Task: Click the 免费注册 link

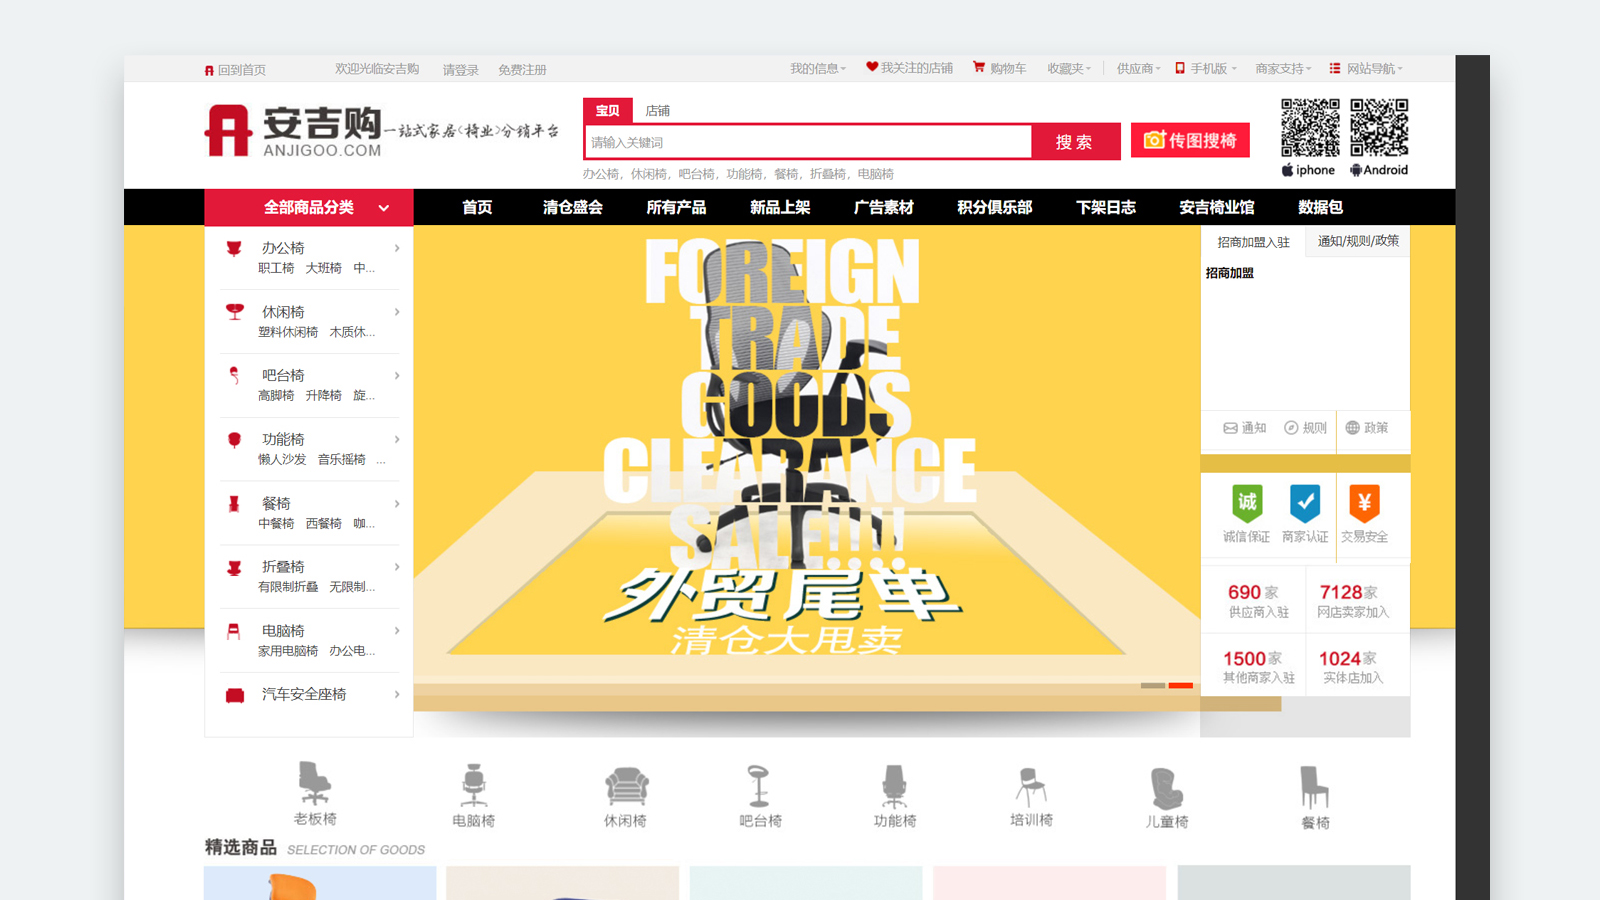Action: click(x=522, y=70)
